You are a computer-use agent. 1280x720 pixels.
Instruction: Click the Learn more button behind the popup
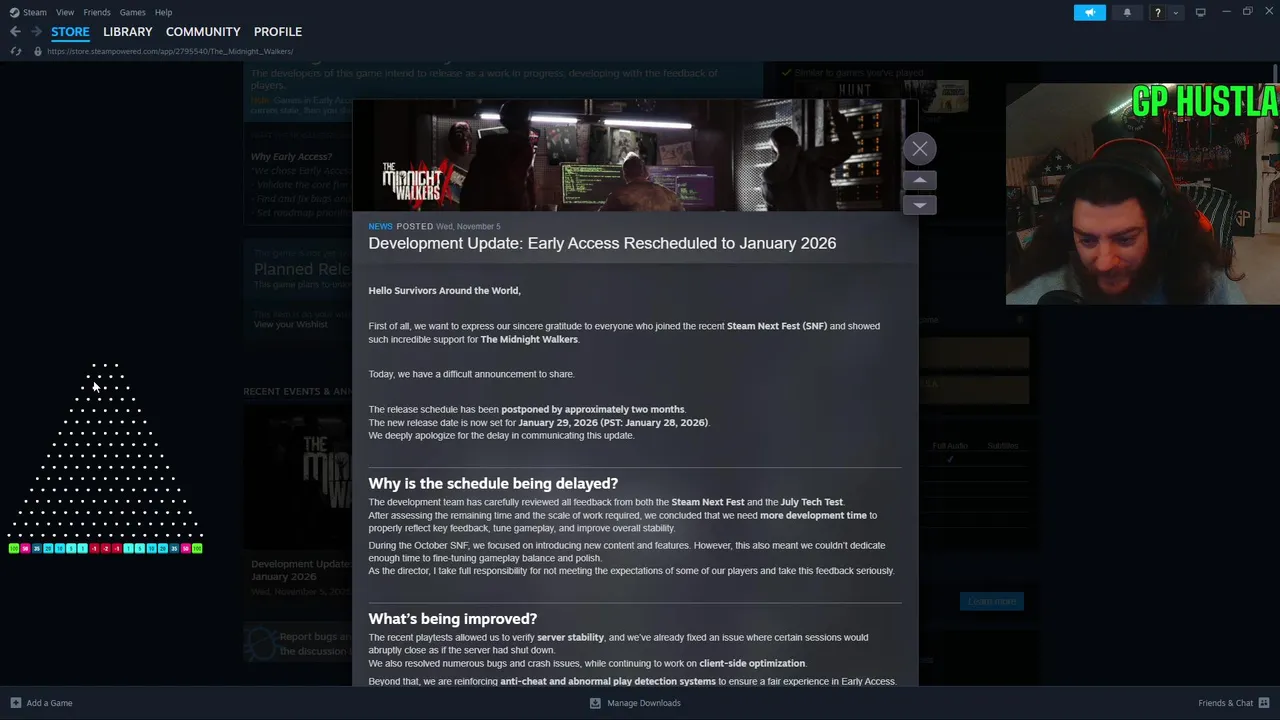[x=992, y=601]
